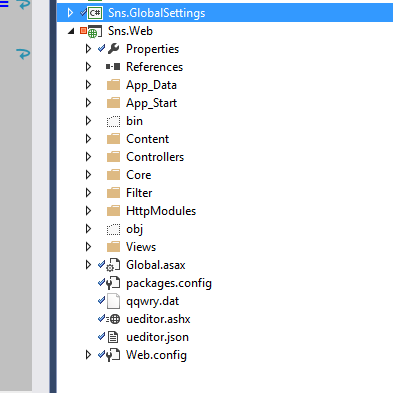Expand the obj folder arrow
The width and height of the screenshot is (393, 393).
(88, 229)
